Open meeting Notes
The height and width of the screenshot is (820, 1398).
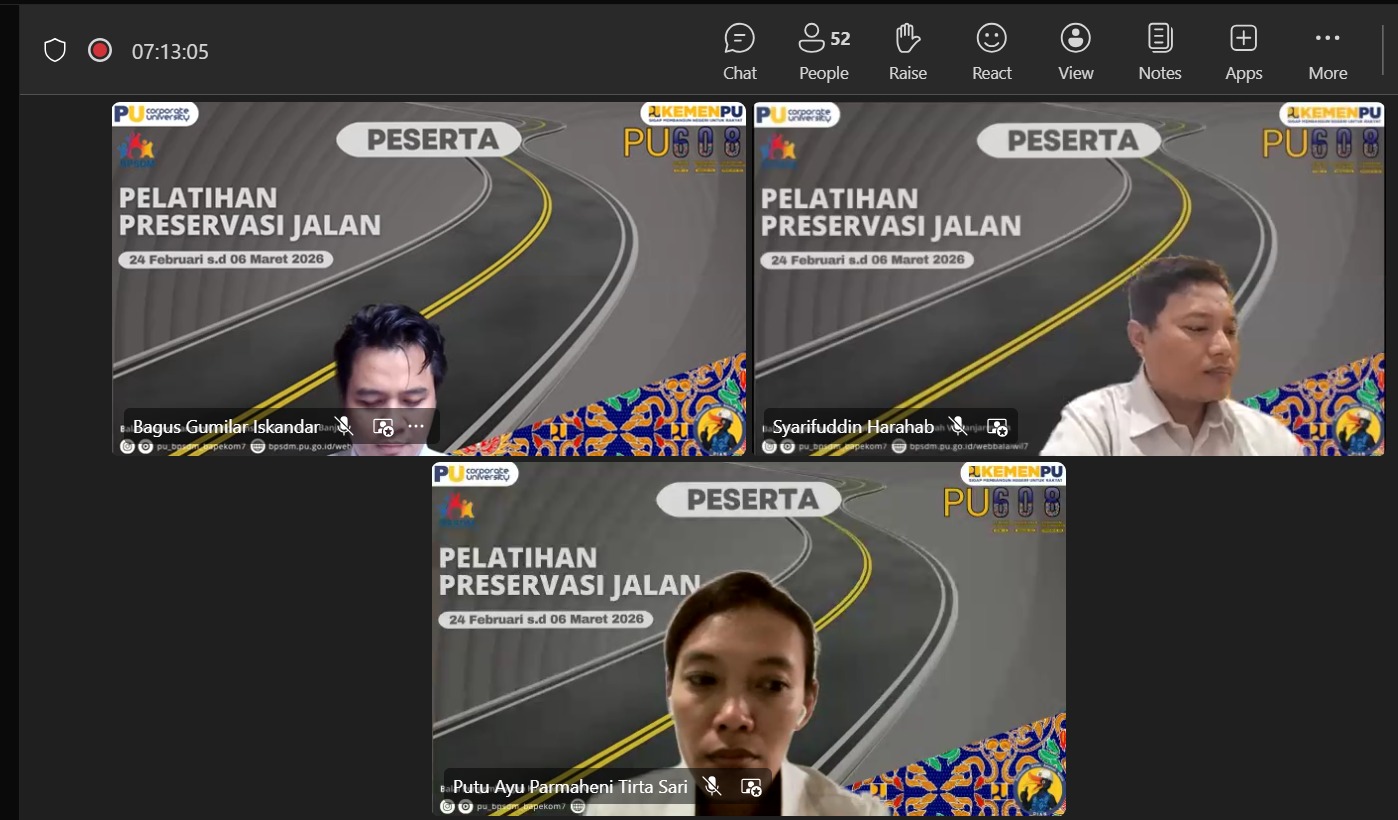pos(1159,52)
